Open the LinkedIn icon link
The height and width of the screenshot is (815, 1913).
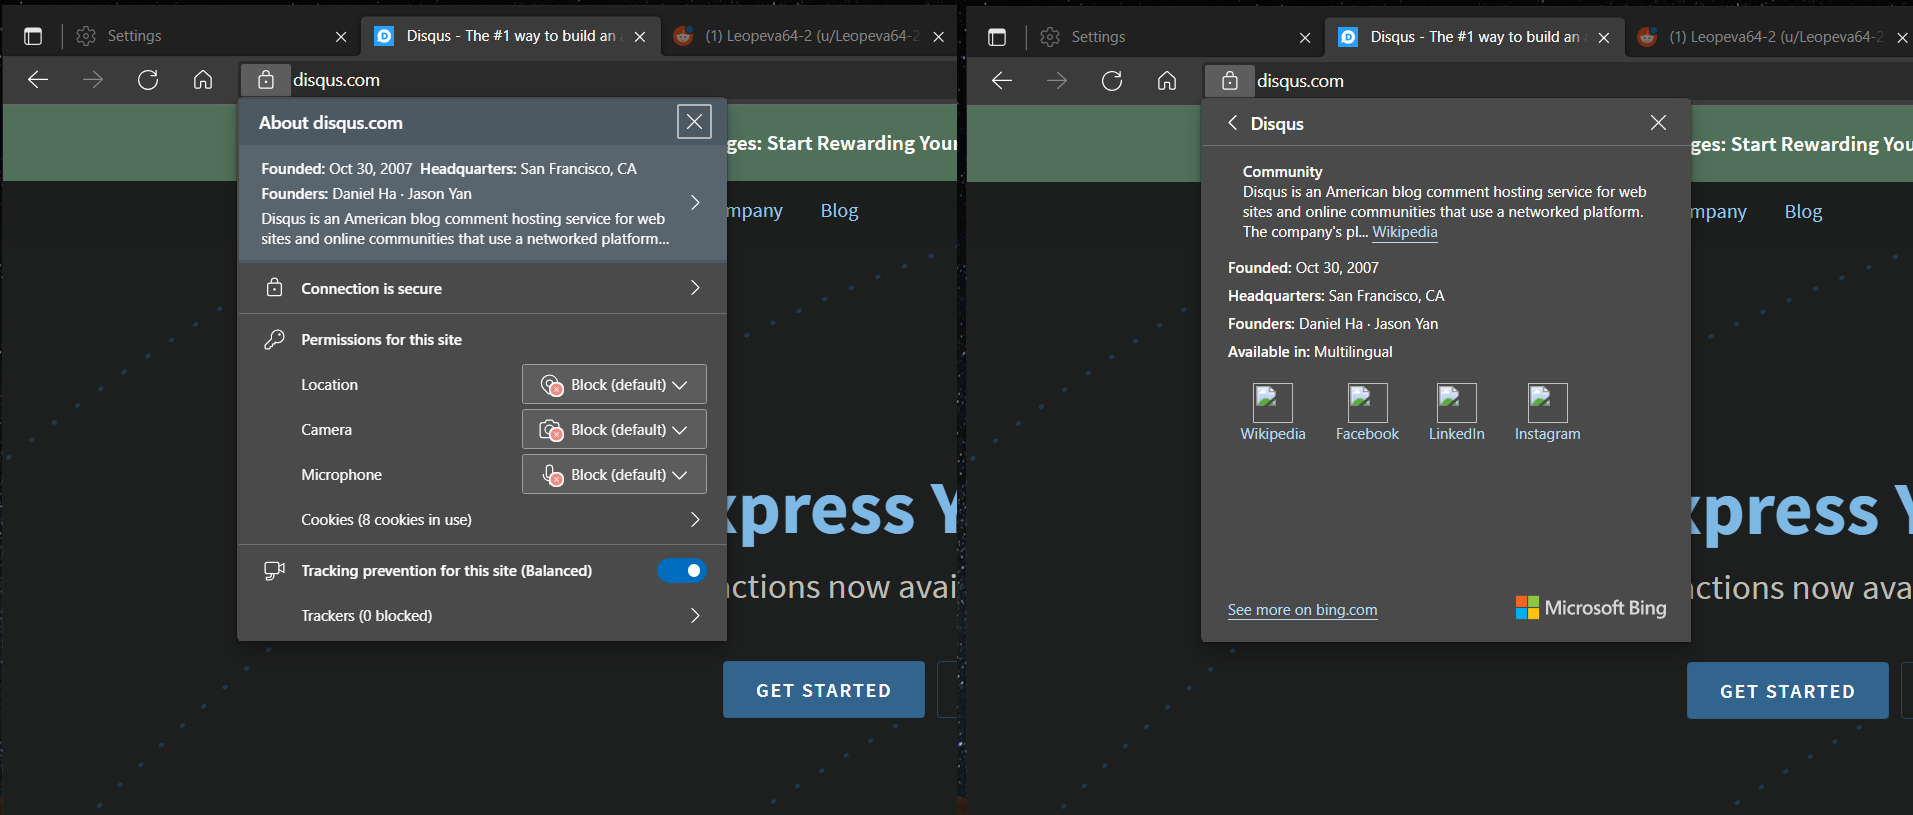pos(1456,403)
